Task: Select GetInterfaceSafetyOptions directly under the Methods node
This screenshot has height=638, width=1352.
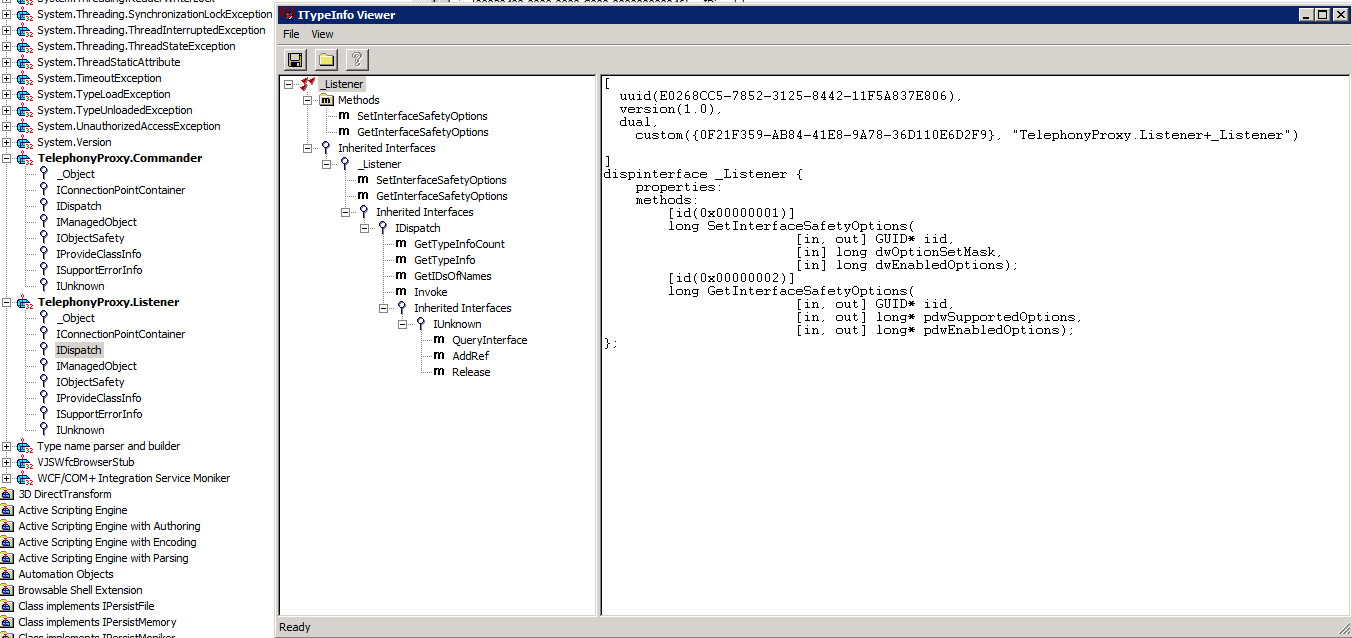Action: [x=422, y=132]
